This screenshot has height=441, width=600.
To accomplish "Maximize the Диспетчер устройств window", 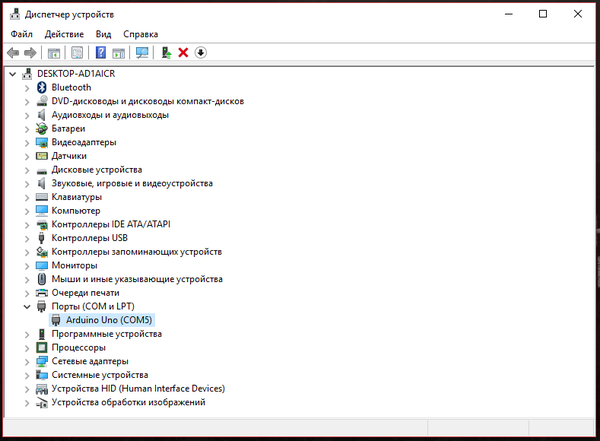I will [x=543, y=14].
